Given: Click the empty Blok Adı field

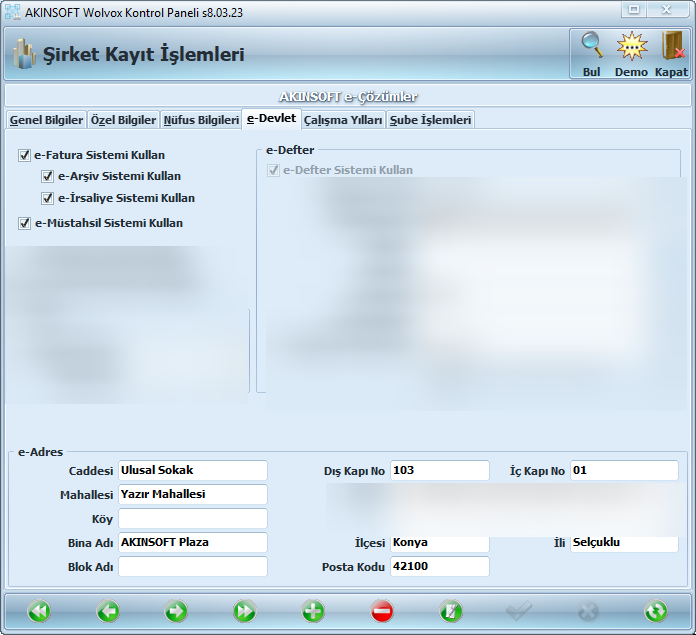Looking at the screenshot, I should tap(193, 566).
